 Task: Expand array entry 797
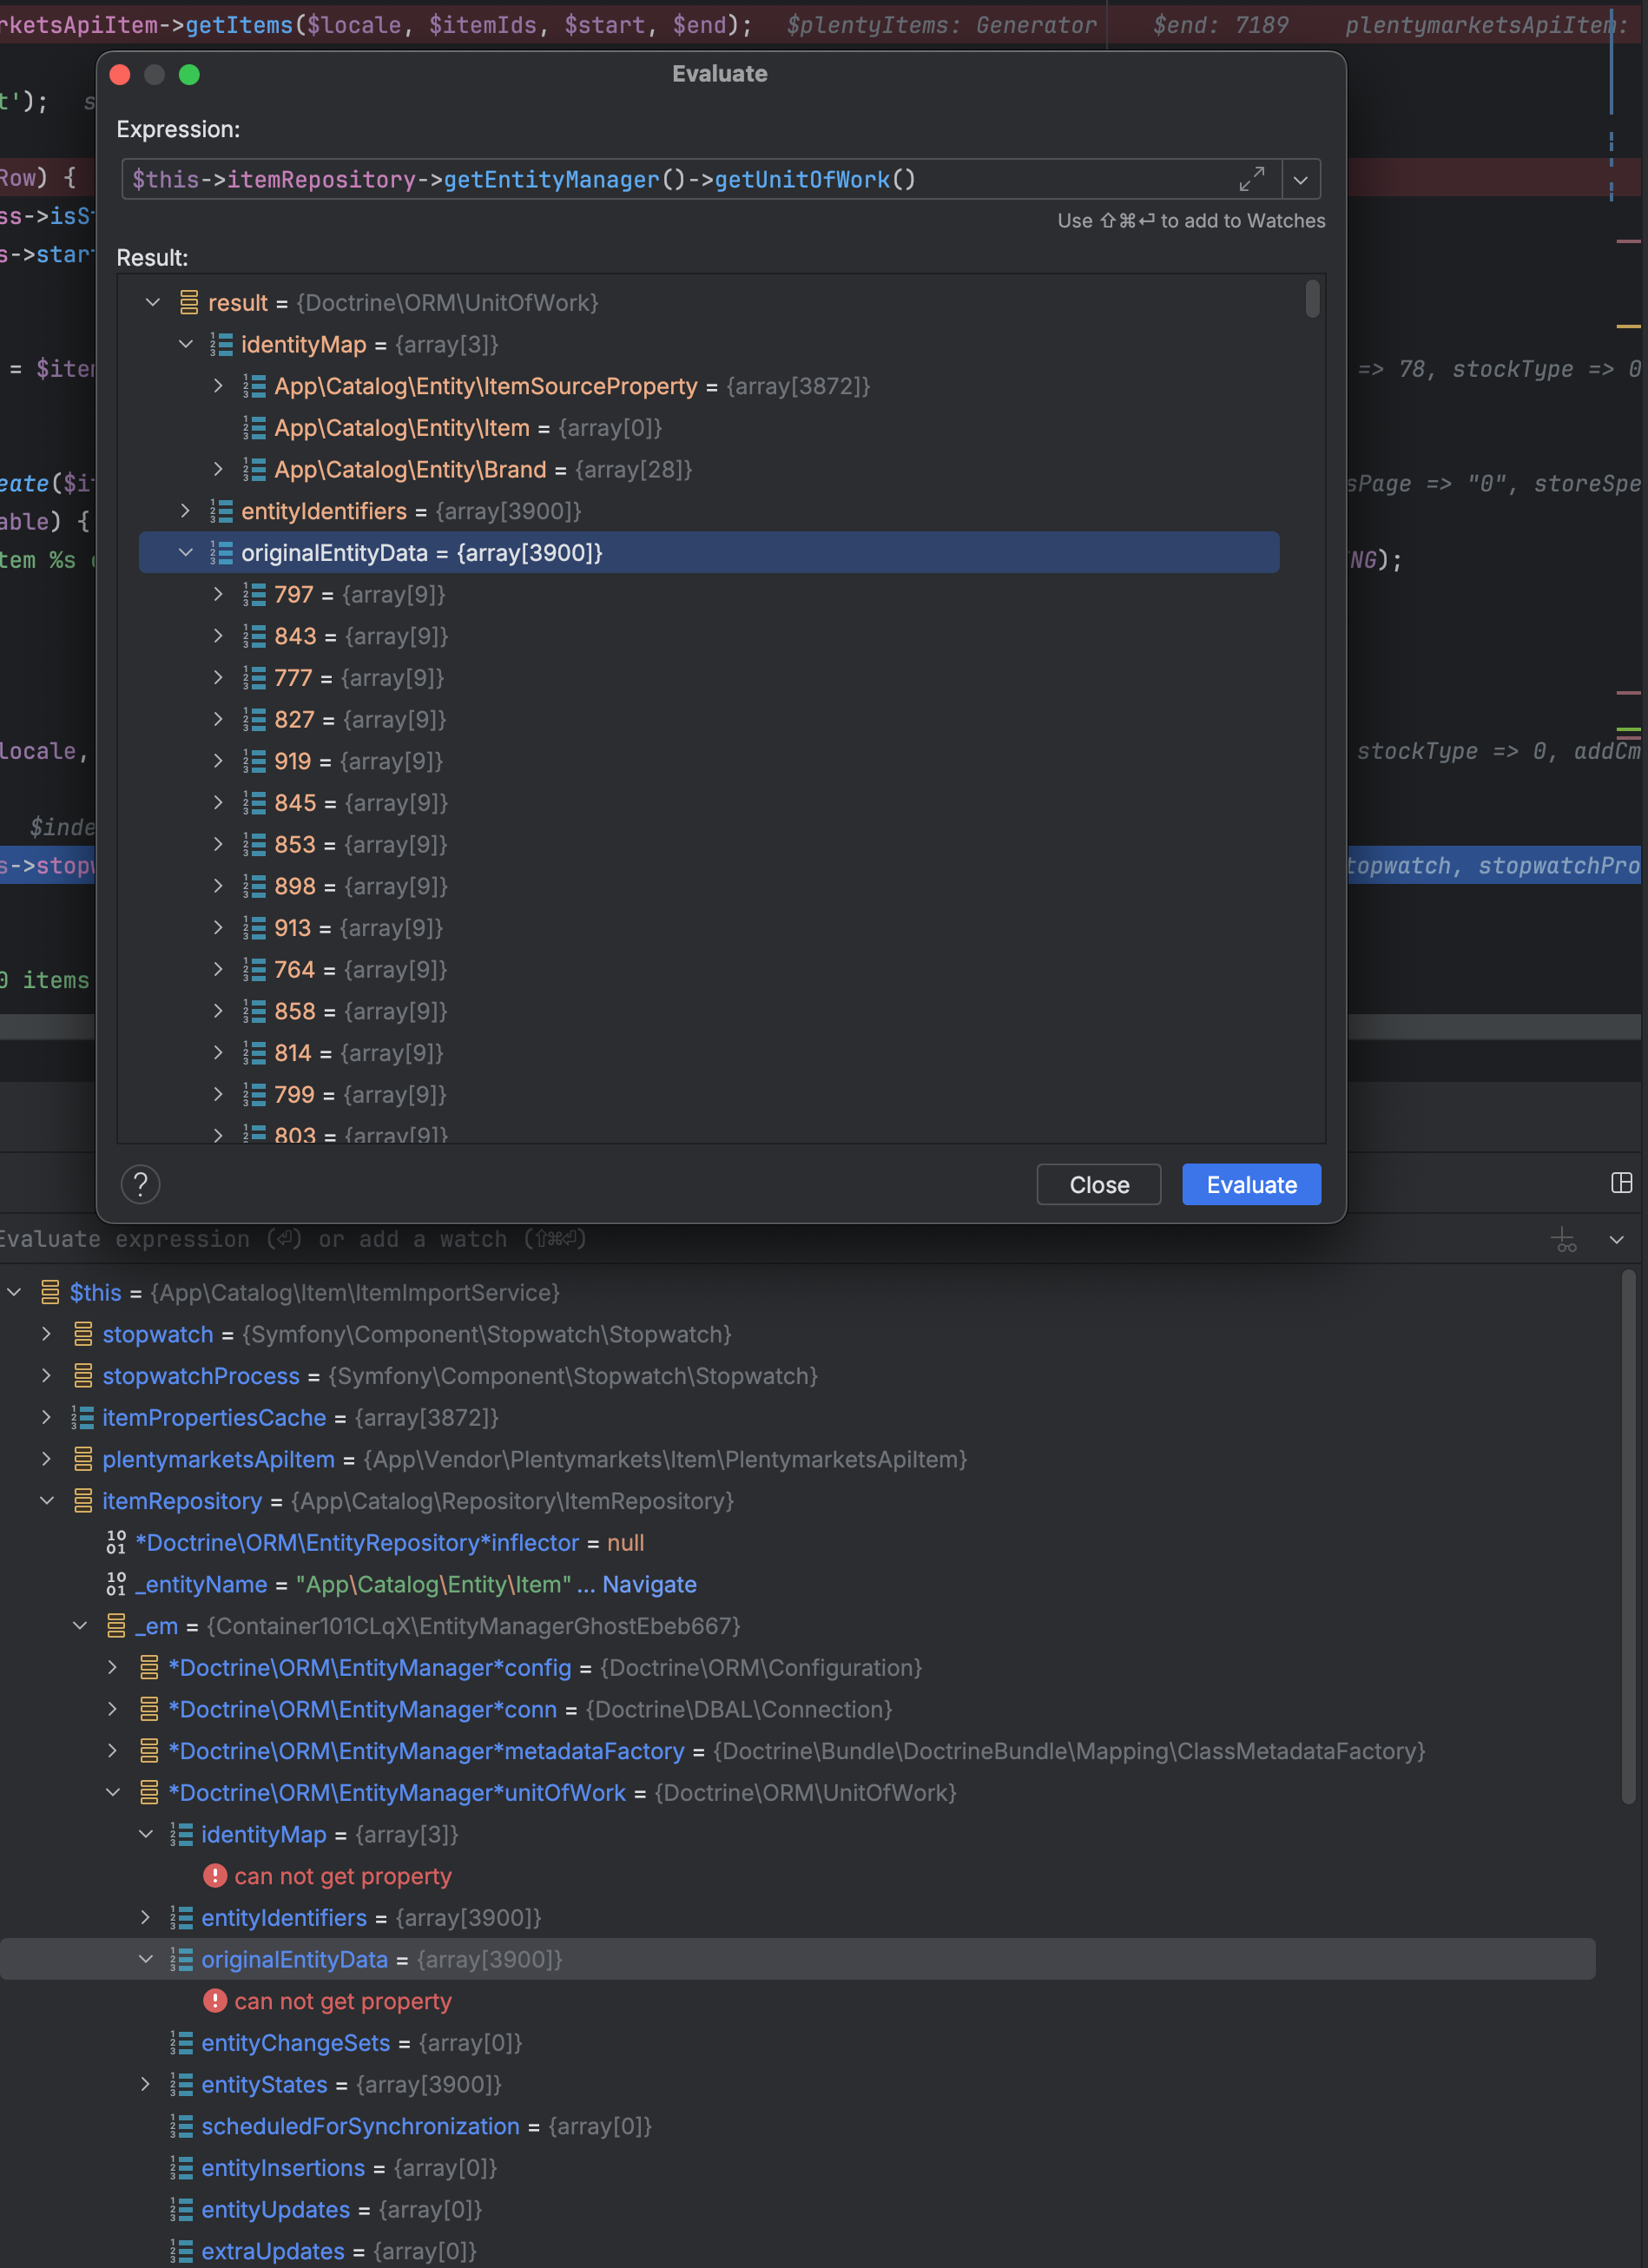[x=219, y=595]
